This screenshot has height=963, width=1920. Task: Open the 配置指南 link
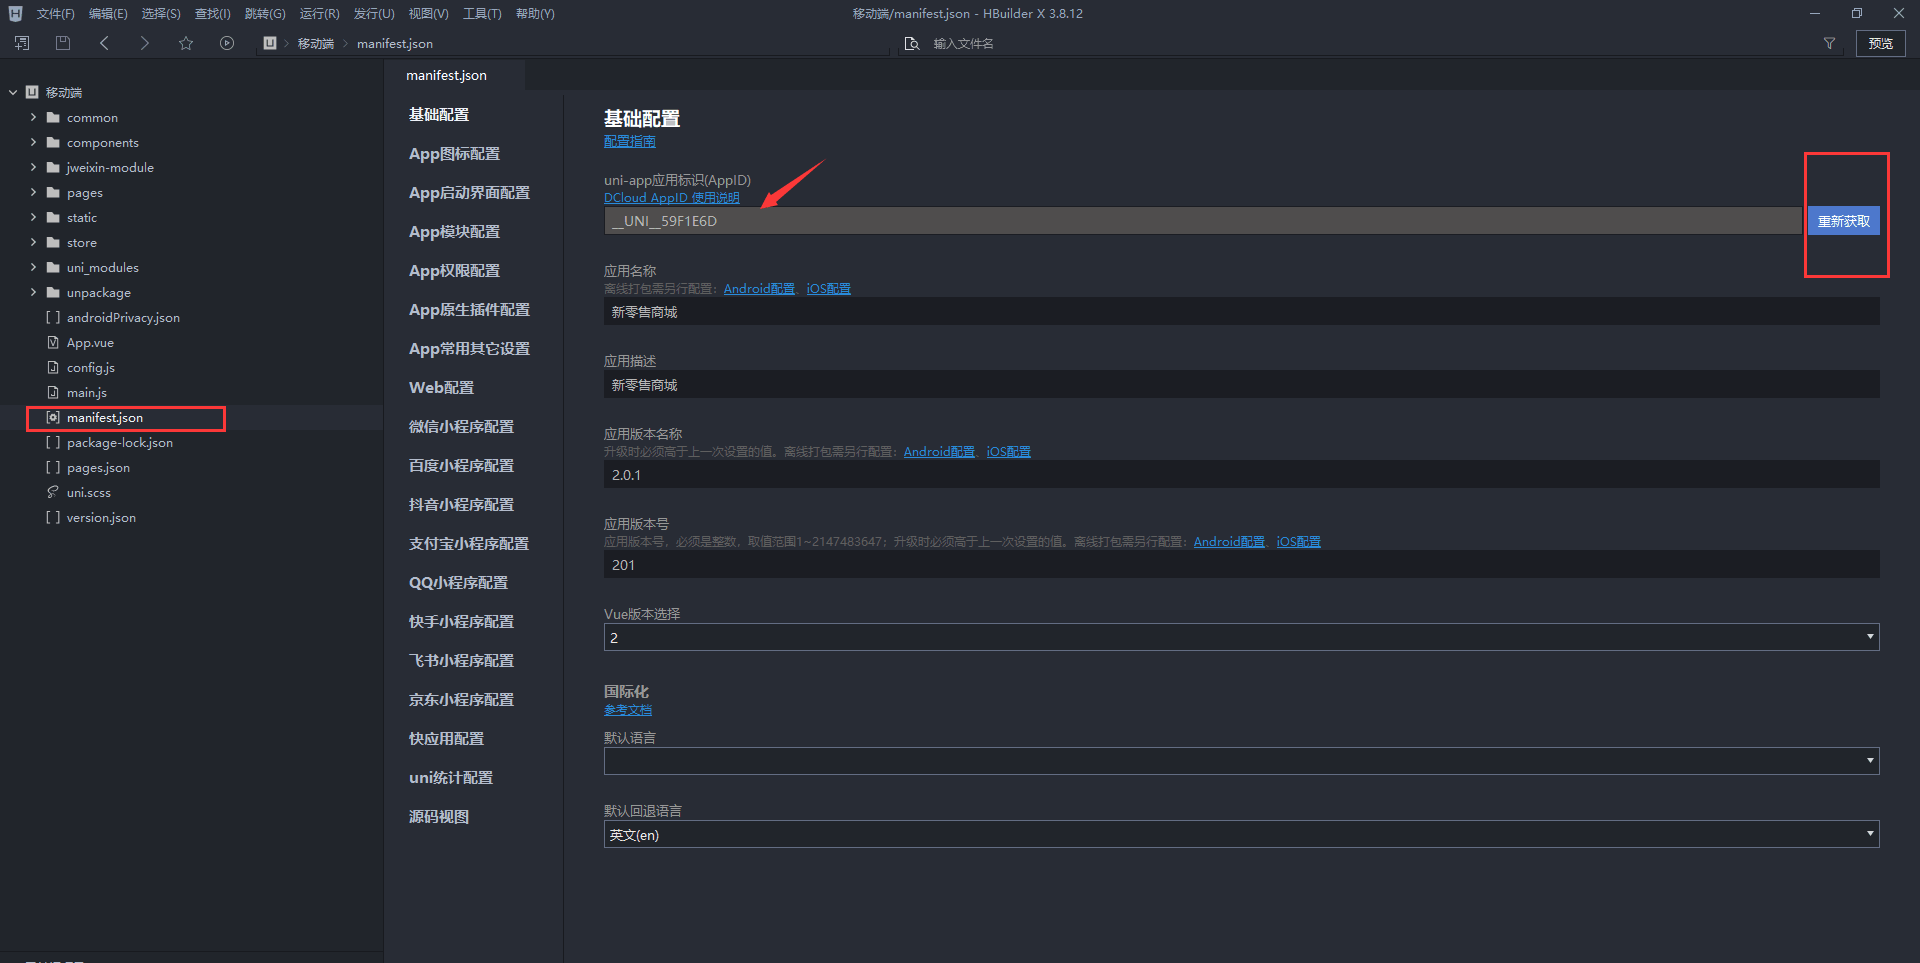(x=630, y=141)
